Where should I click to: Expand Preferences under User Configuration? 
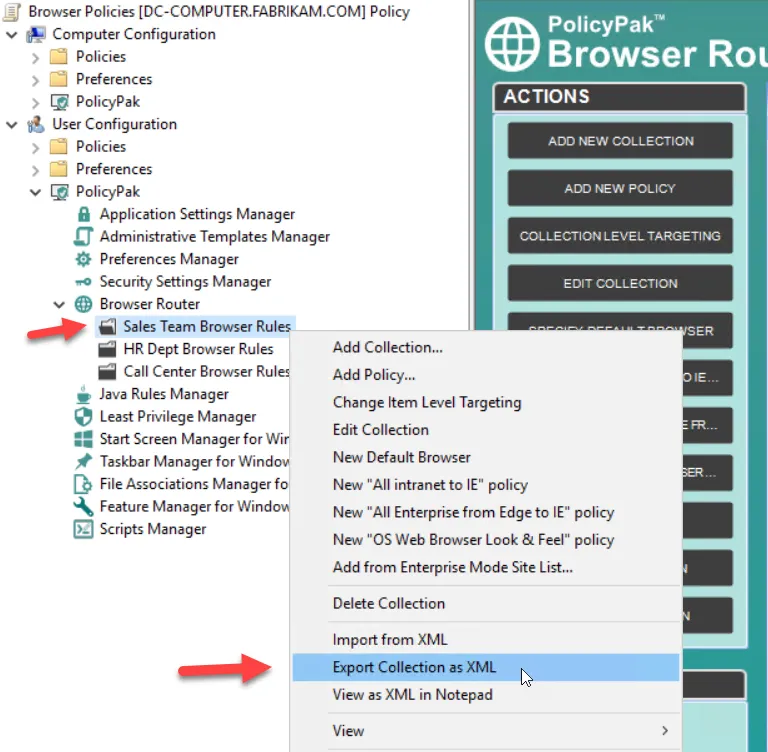pyautogui.click(x=35, y=170)
